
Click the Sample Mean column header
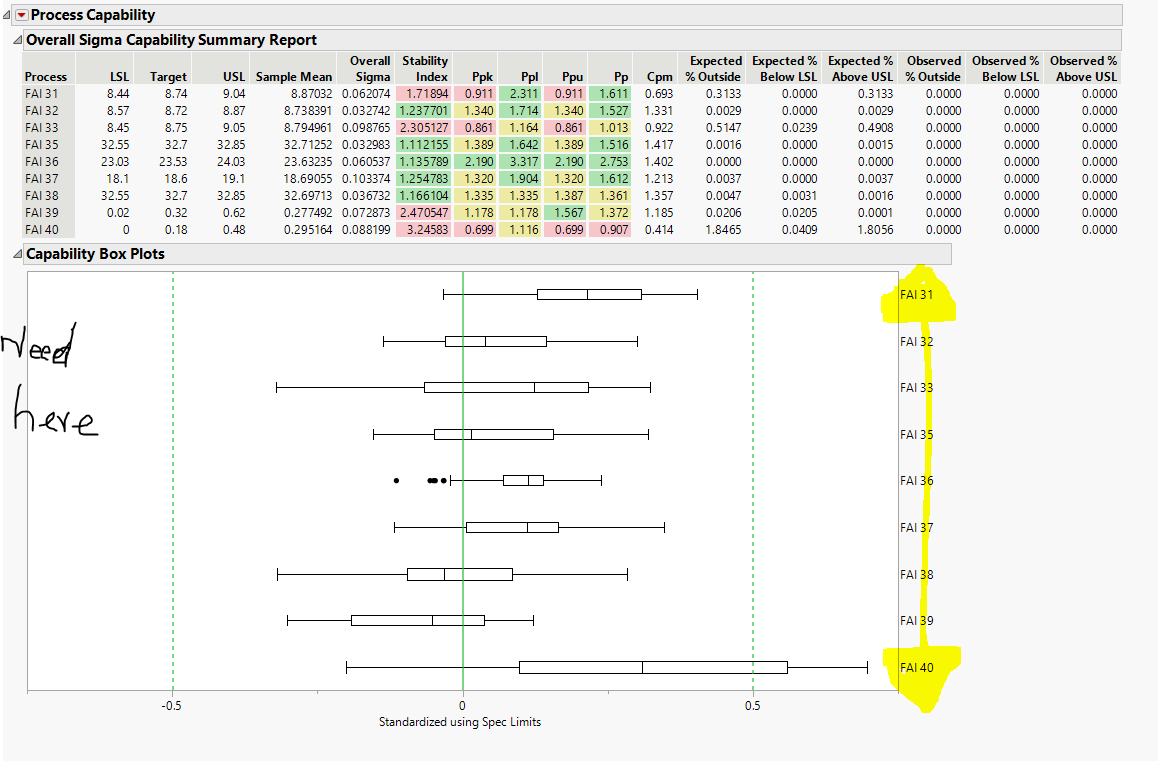[293, 76]
